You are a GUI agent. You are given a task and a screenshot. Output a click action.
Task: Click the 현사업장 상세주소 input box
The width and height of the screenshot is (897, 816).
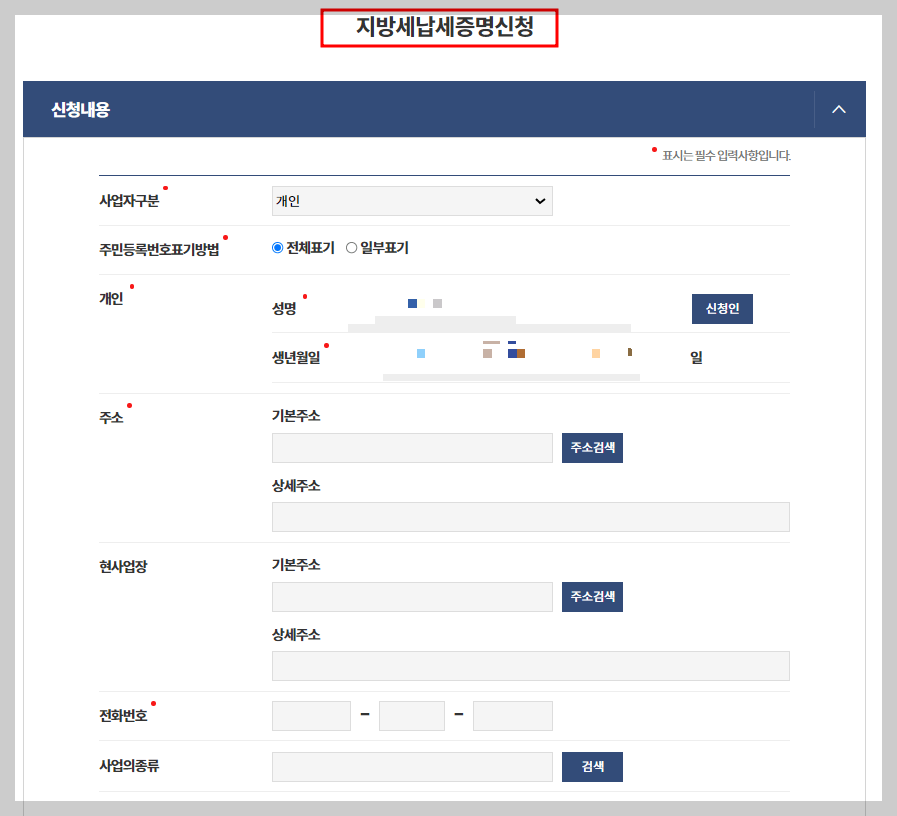click(x=530, y=665)
